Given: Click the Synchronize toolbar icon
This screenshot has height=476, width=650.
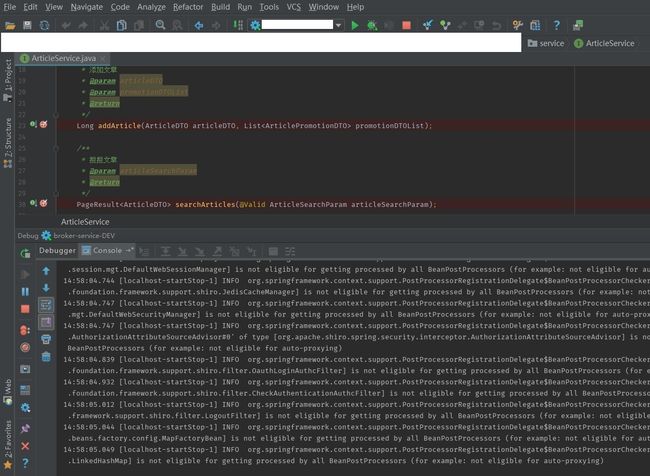Looking at the screenshot, I should [x=44, y=25].
